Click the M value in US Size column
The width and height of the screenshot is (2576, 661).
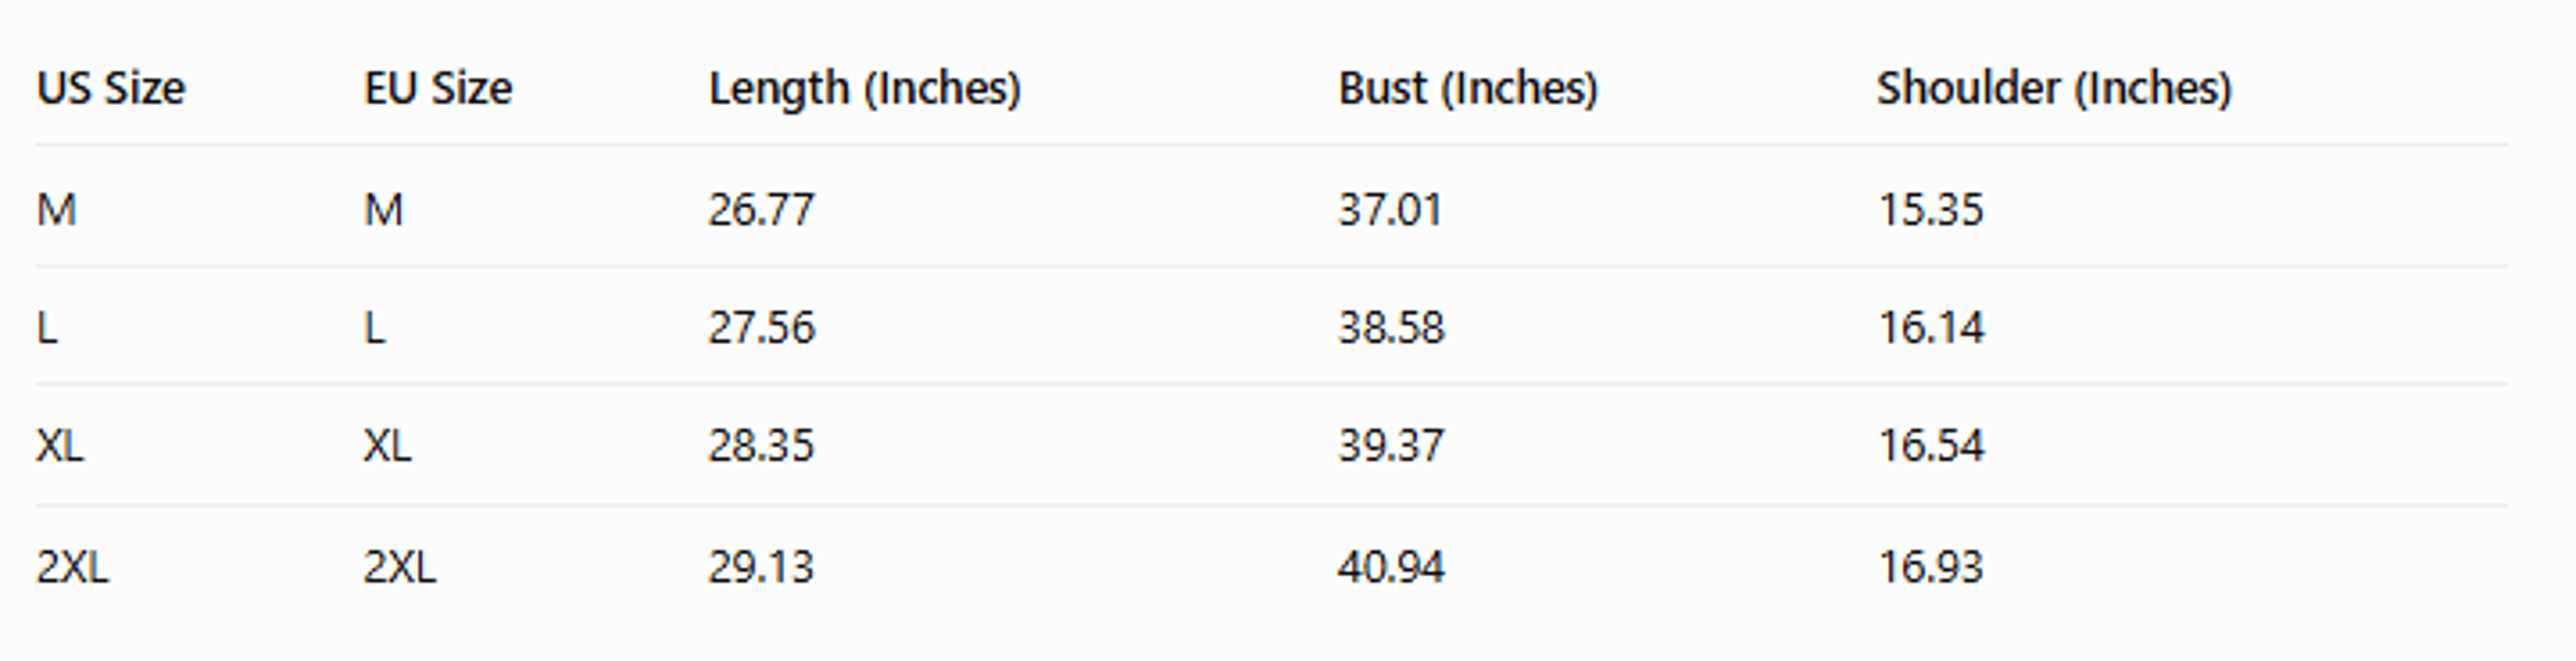point(56,210)
